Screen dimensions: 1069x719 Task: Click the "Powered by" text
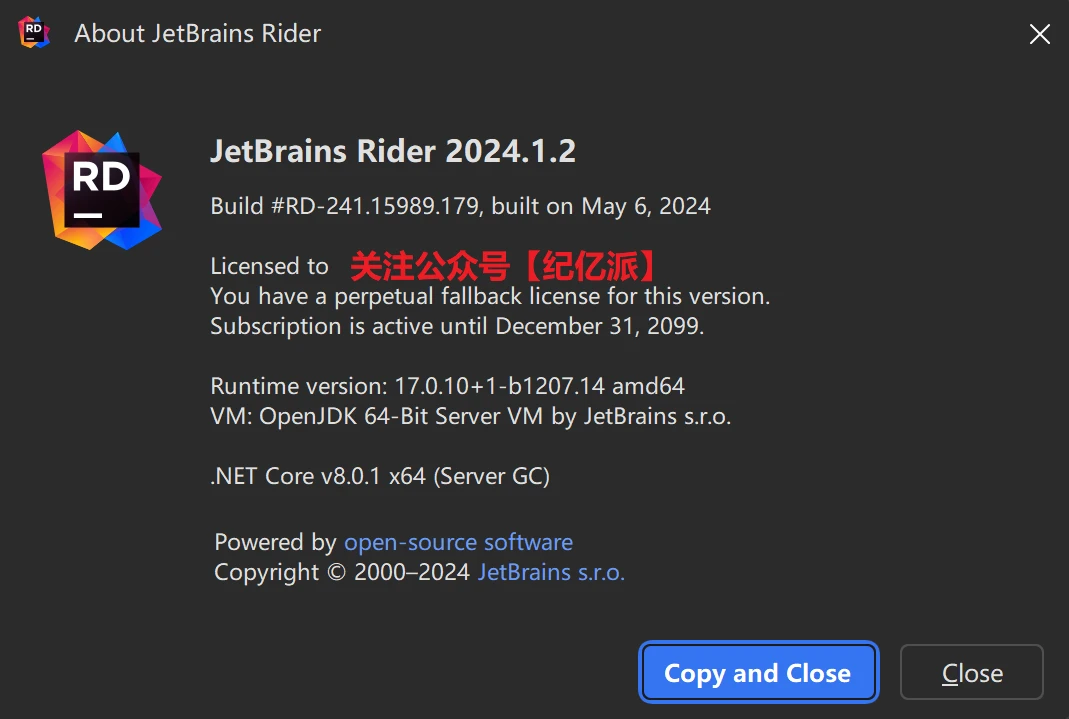pos(275,542)
